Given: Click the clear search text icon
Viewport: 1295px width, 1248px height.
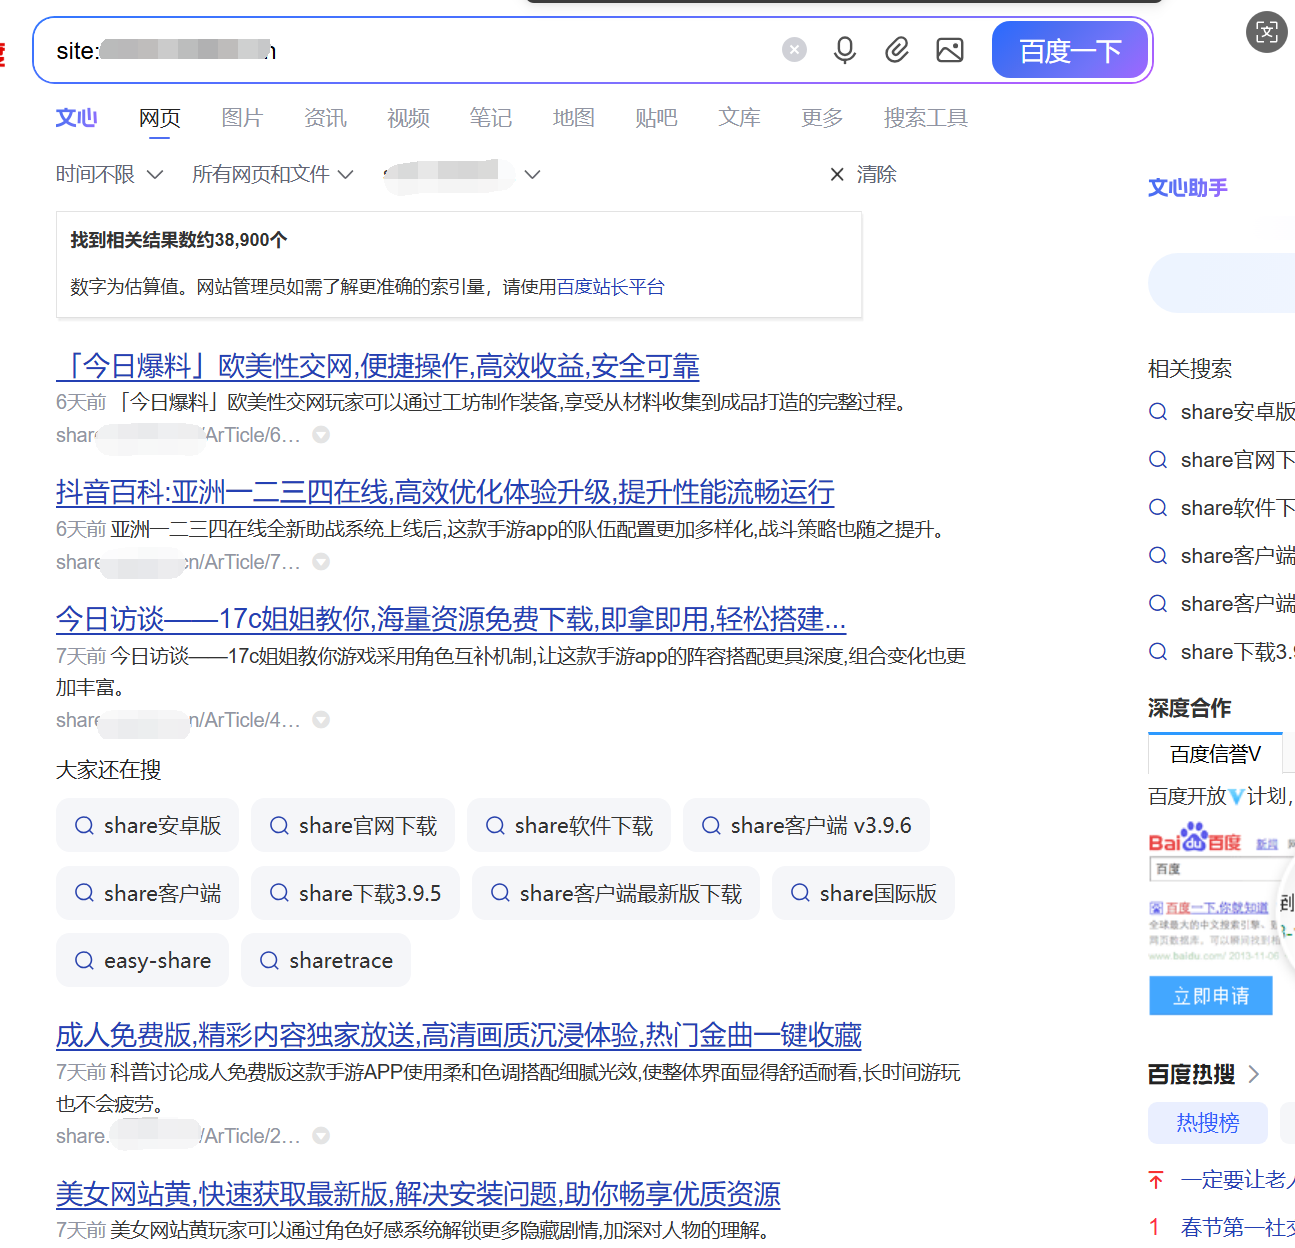Looking at the screenshot, I should 794,50.
